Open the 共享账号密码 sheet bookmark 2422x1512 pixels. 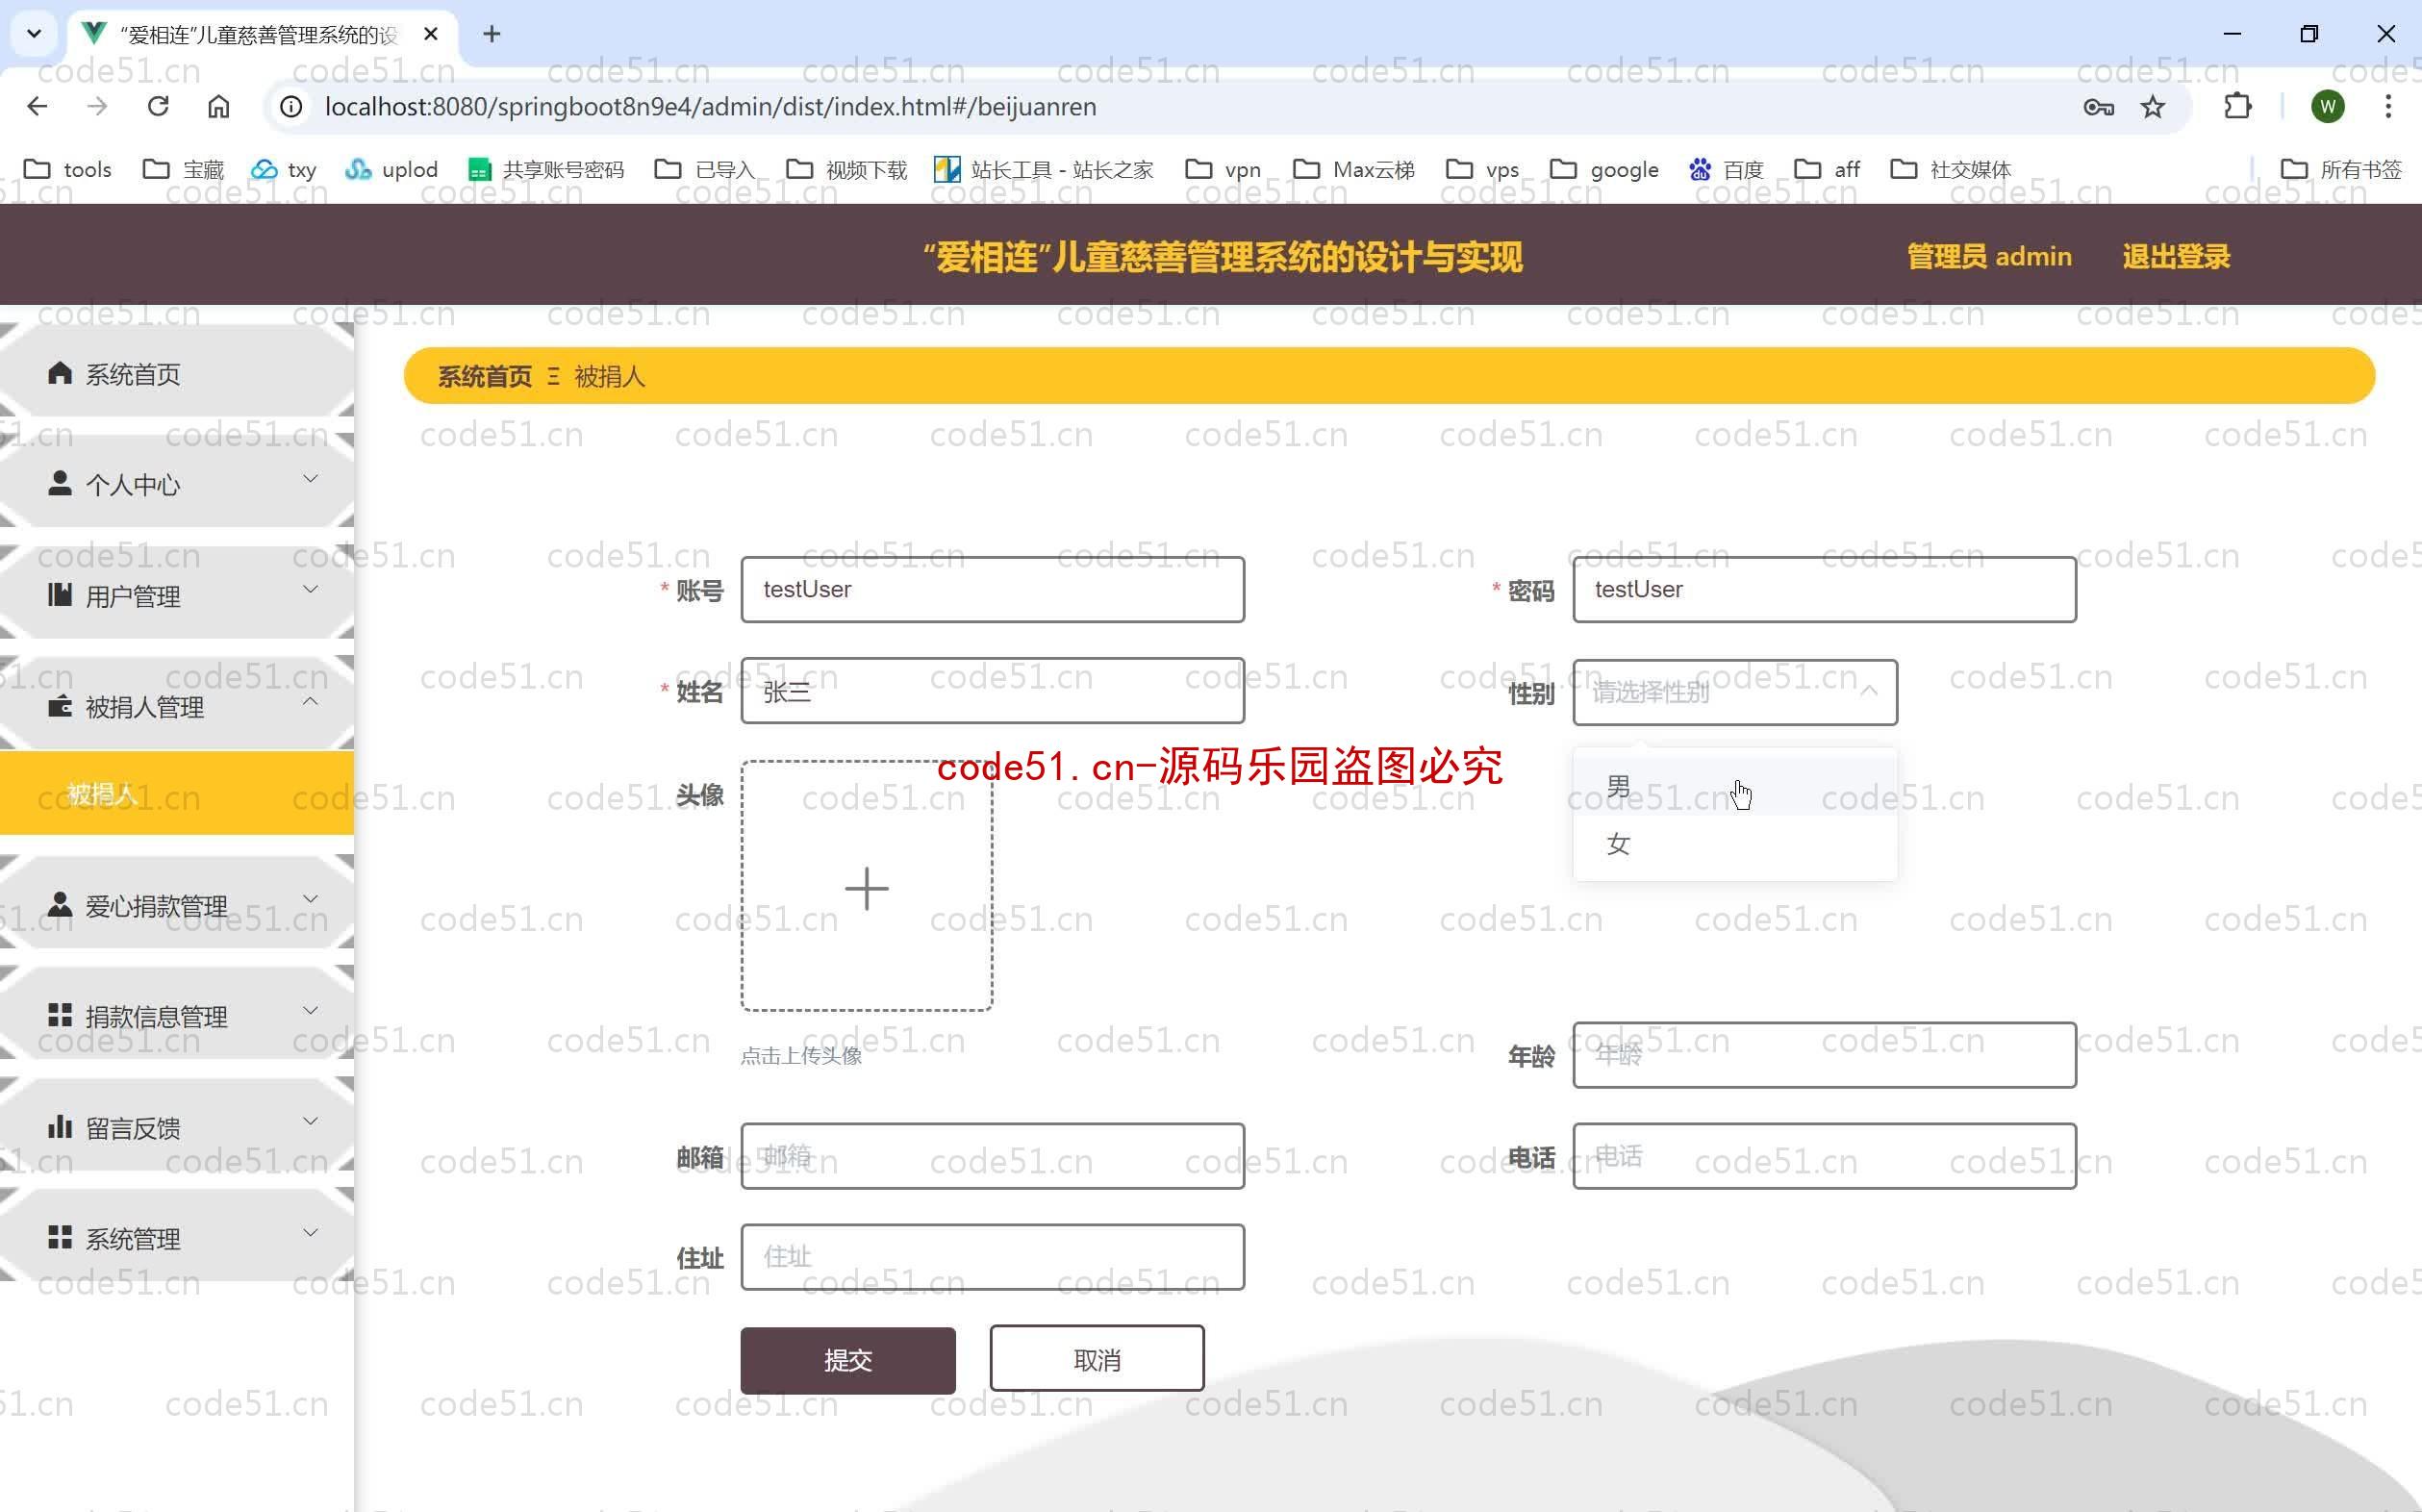pyautogui.click(x=546, y=169)
